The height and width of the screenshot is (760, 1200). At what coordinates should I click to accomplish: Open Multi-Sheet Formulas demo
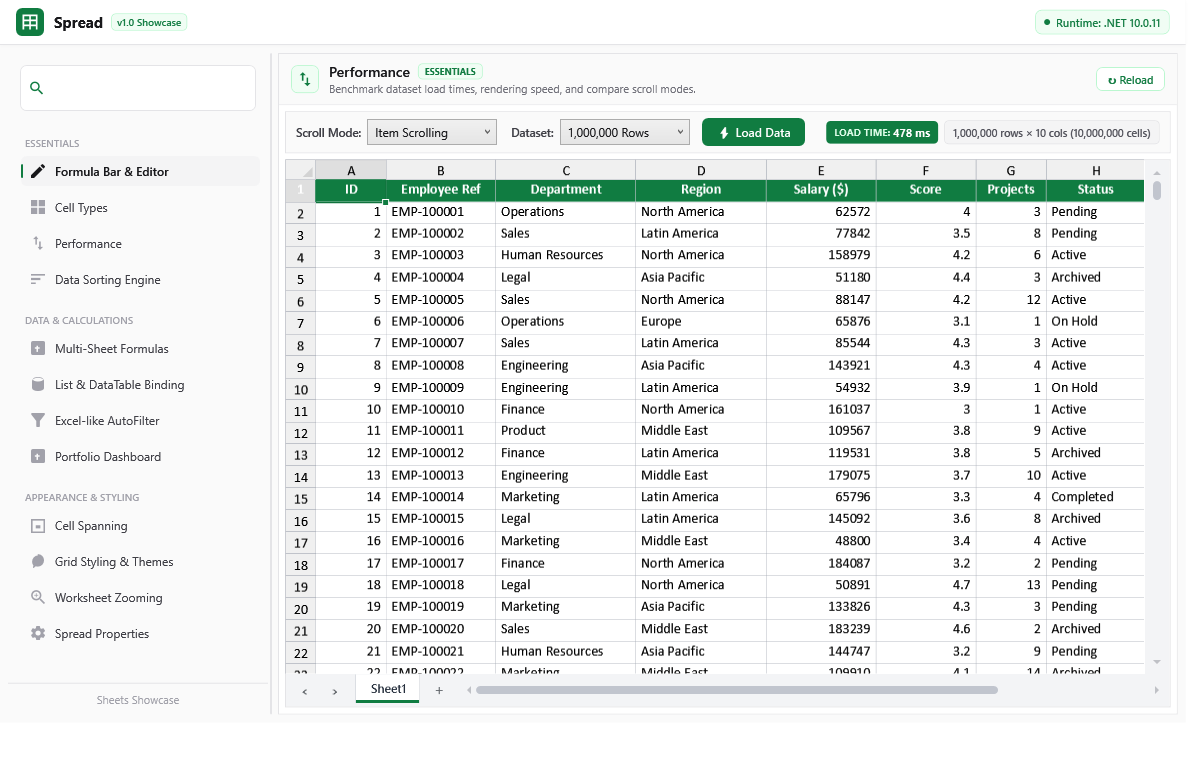point(140,349)
